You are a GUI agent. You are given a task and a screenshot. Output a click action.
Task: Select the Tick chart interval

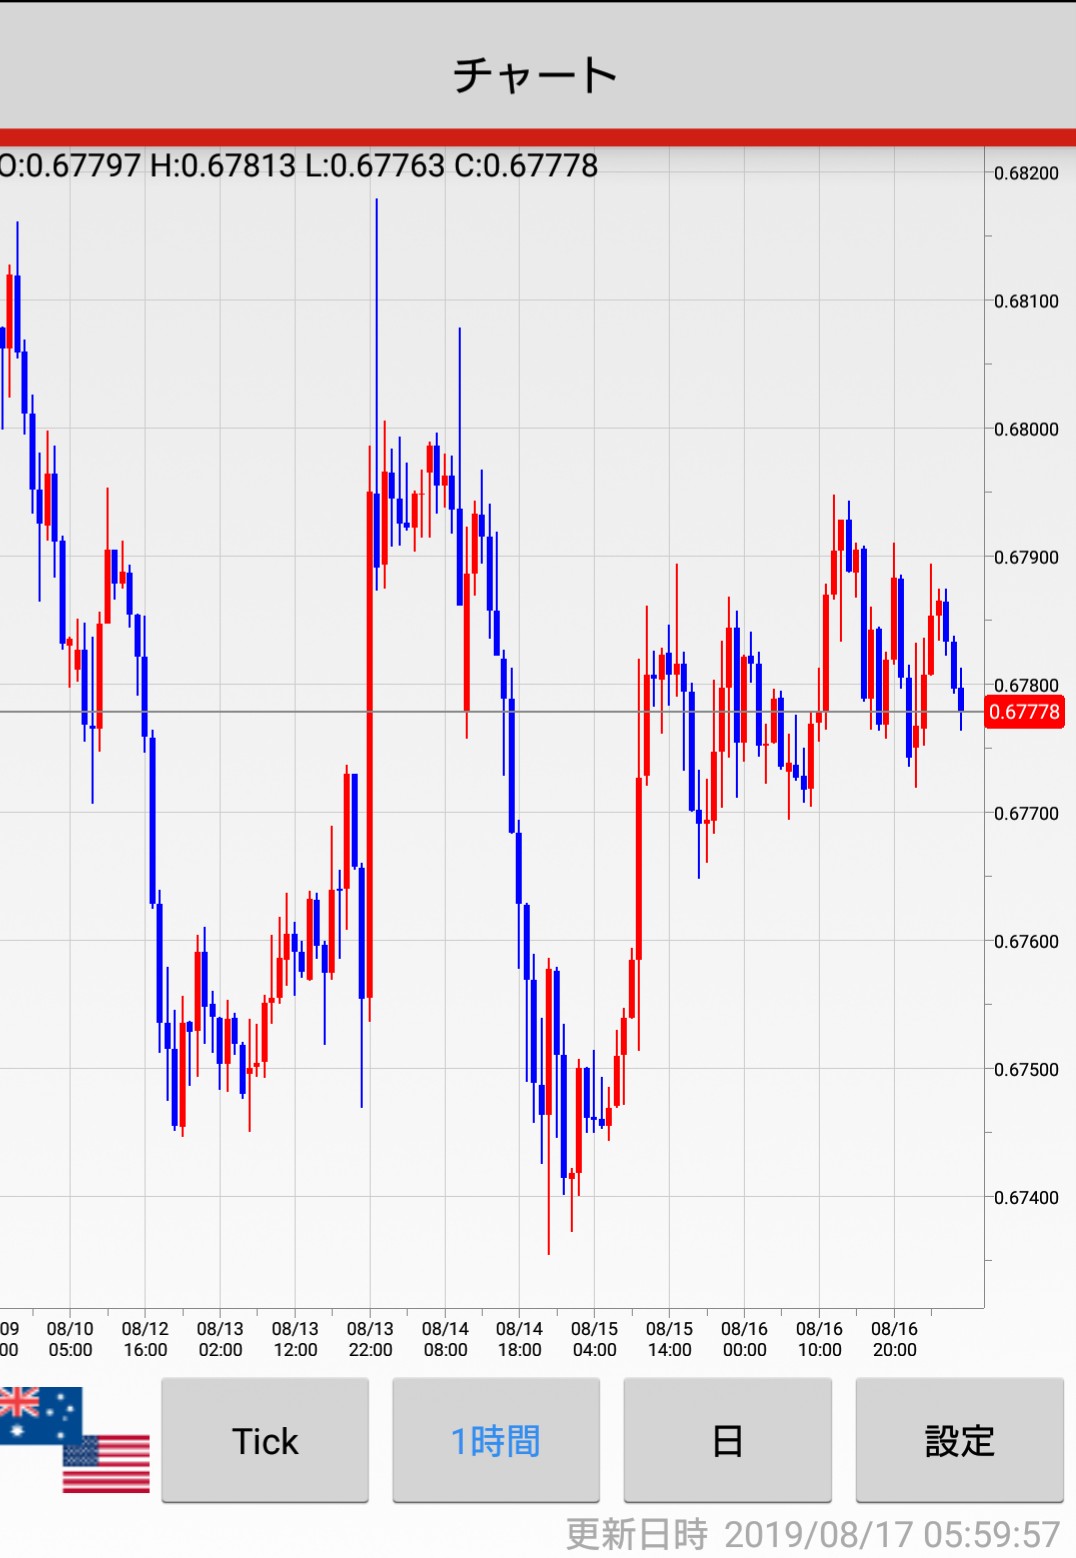[265, 1440]
